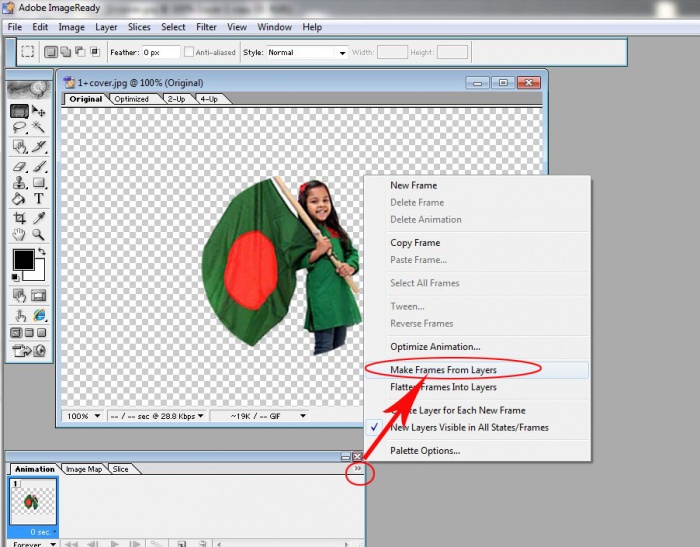
Task: Choose the Paint Bucket tool
Action: coord(18,199)
